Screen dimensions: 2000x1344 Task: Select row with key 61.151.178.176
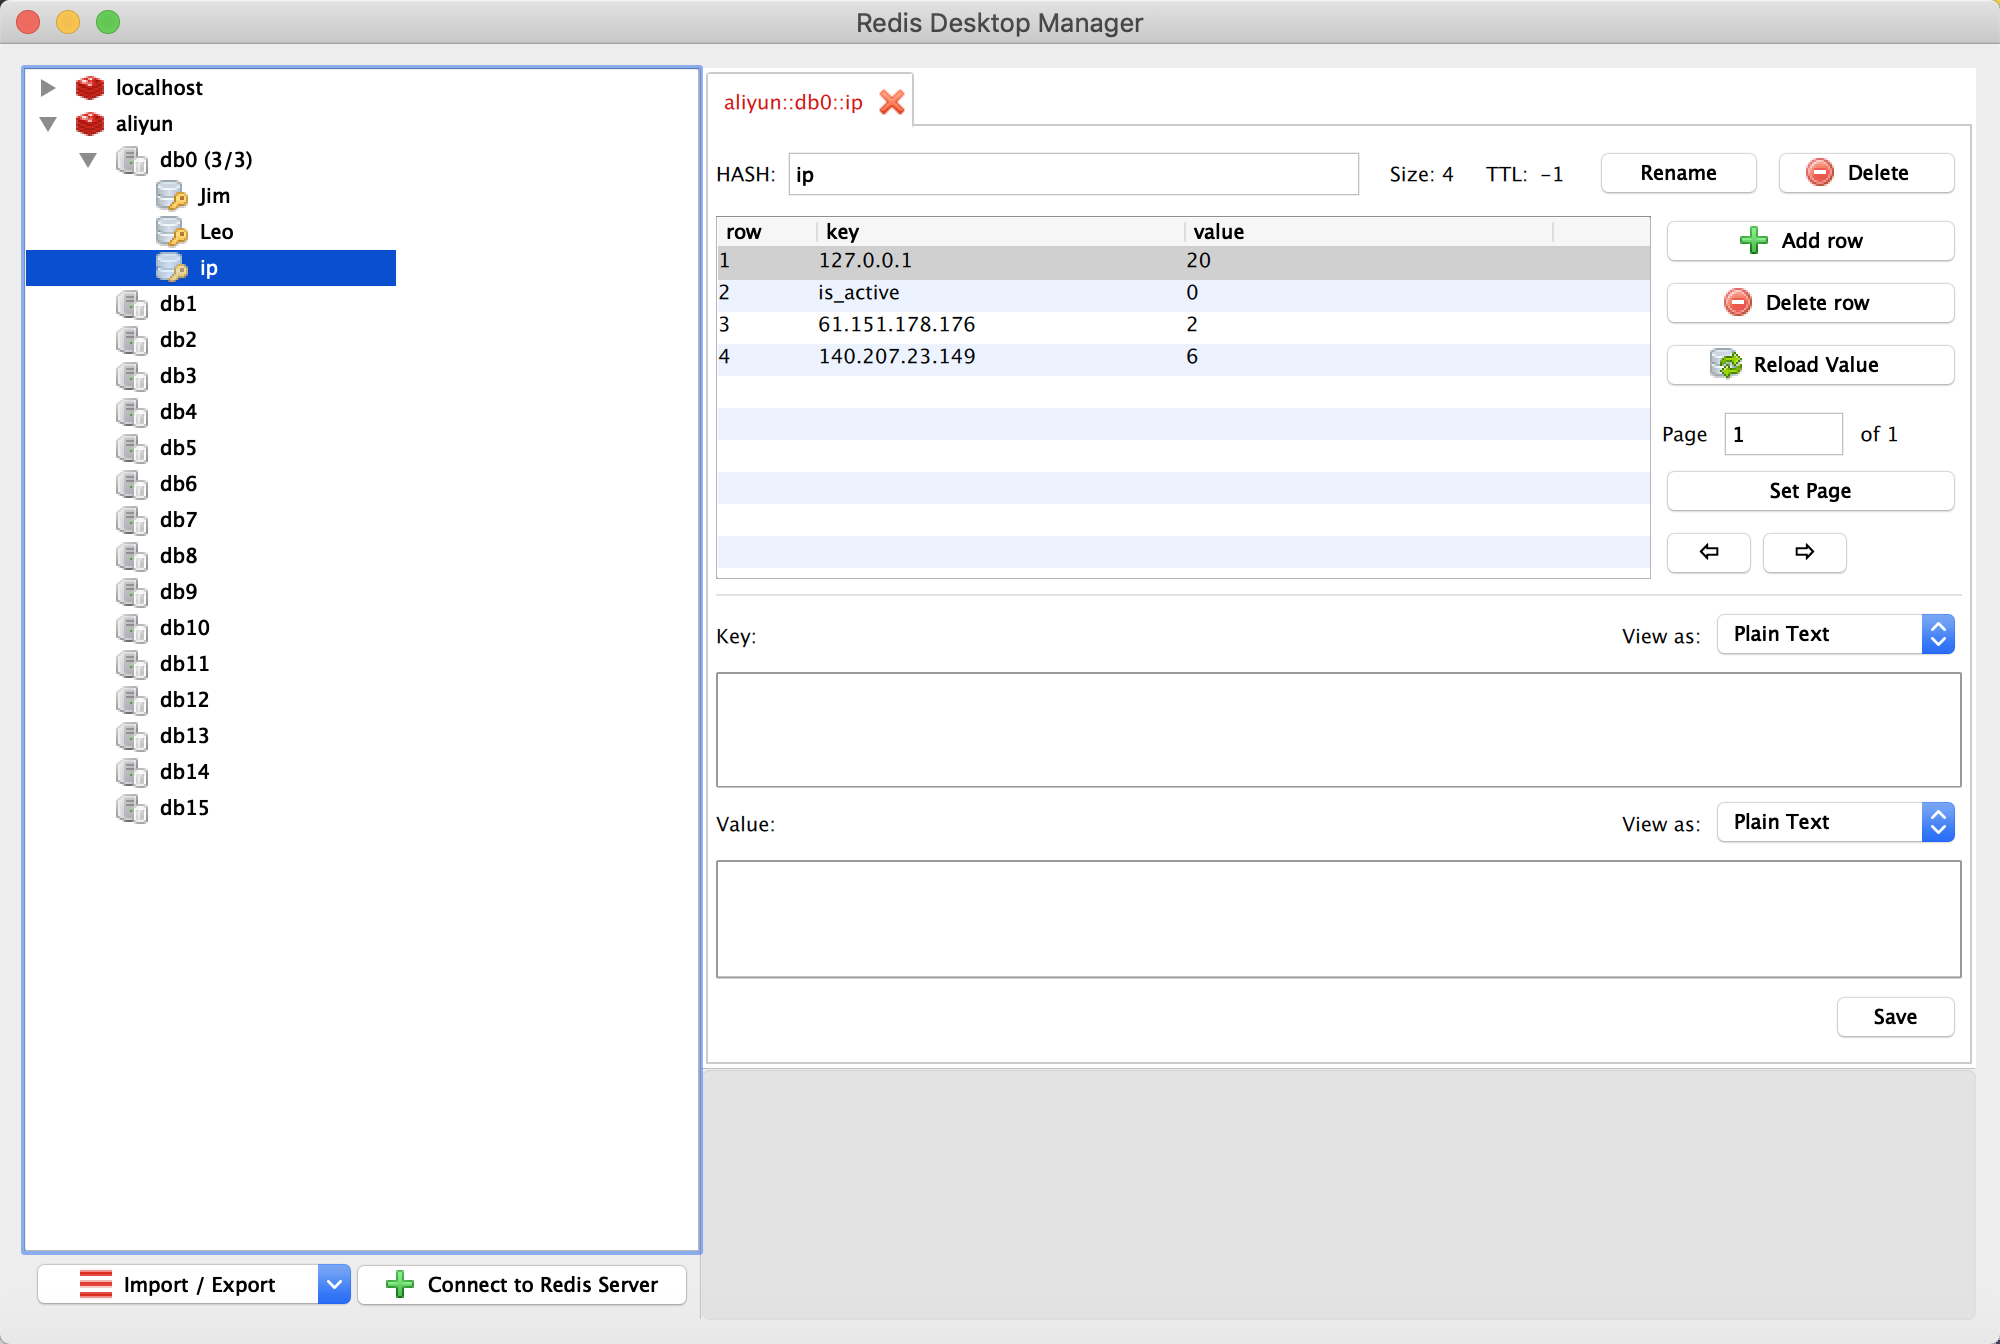pyautogui.click(x=896, y=325)
